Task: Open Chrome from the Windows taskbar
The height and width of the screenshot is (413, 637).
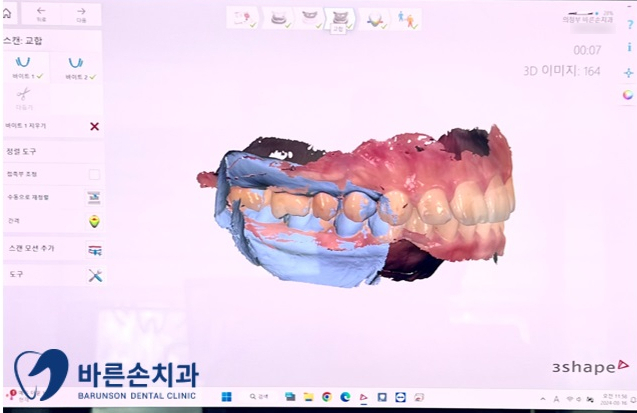Action: (327, 397)
